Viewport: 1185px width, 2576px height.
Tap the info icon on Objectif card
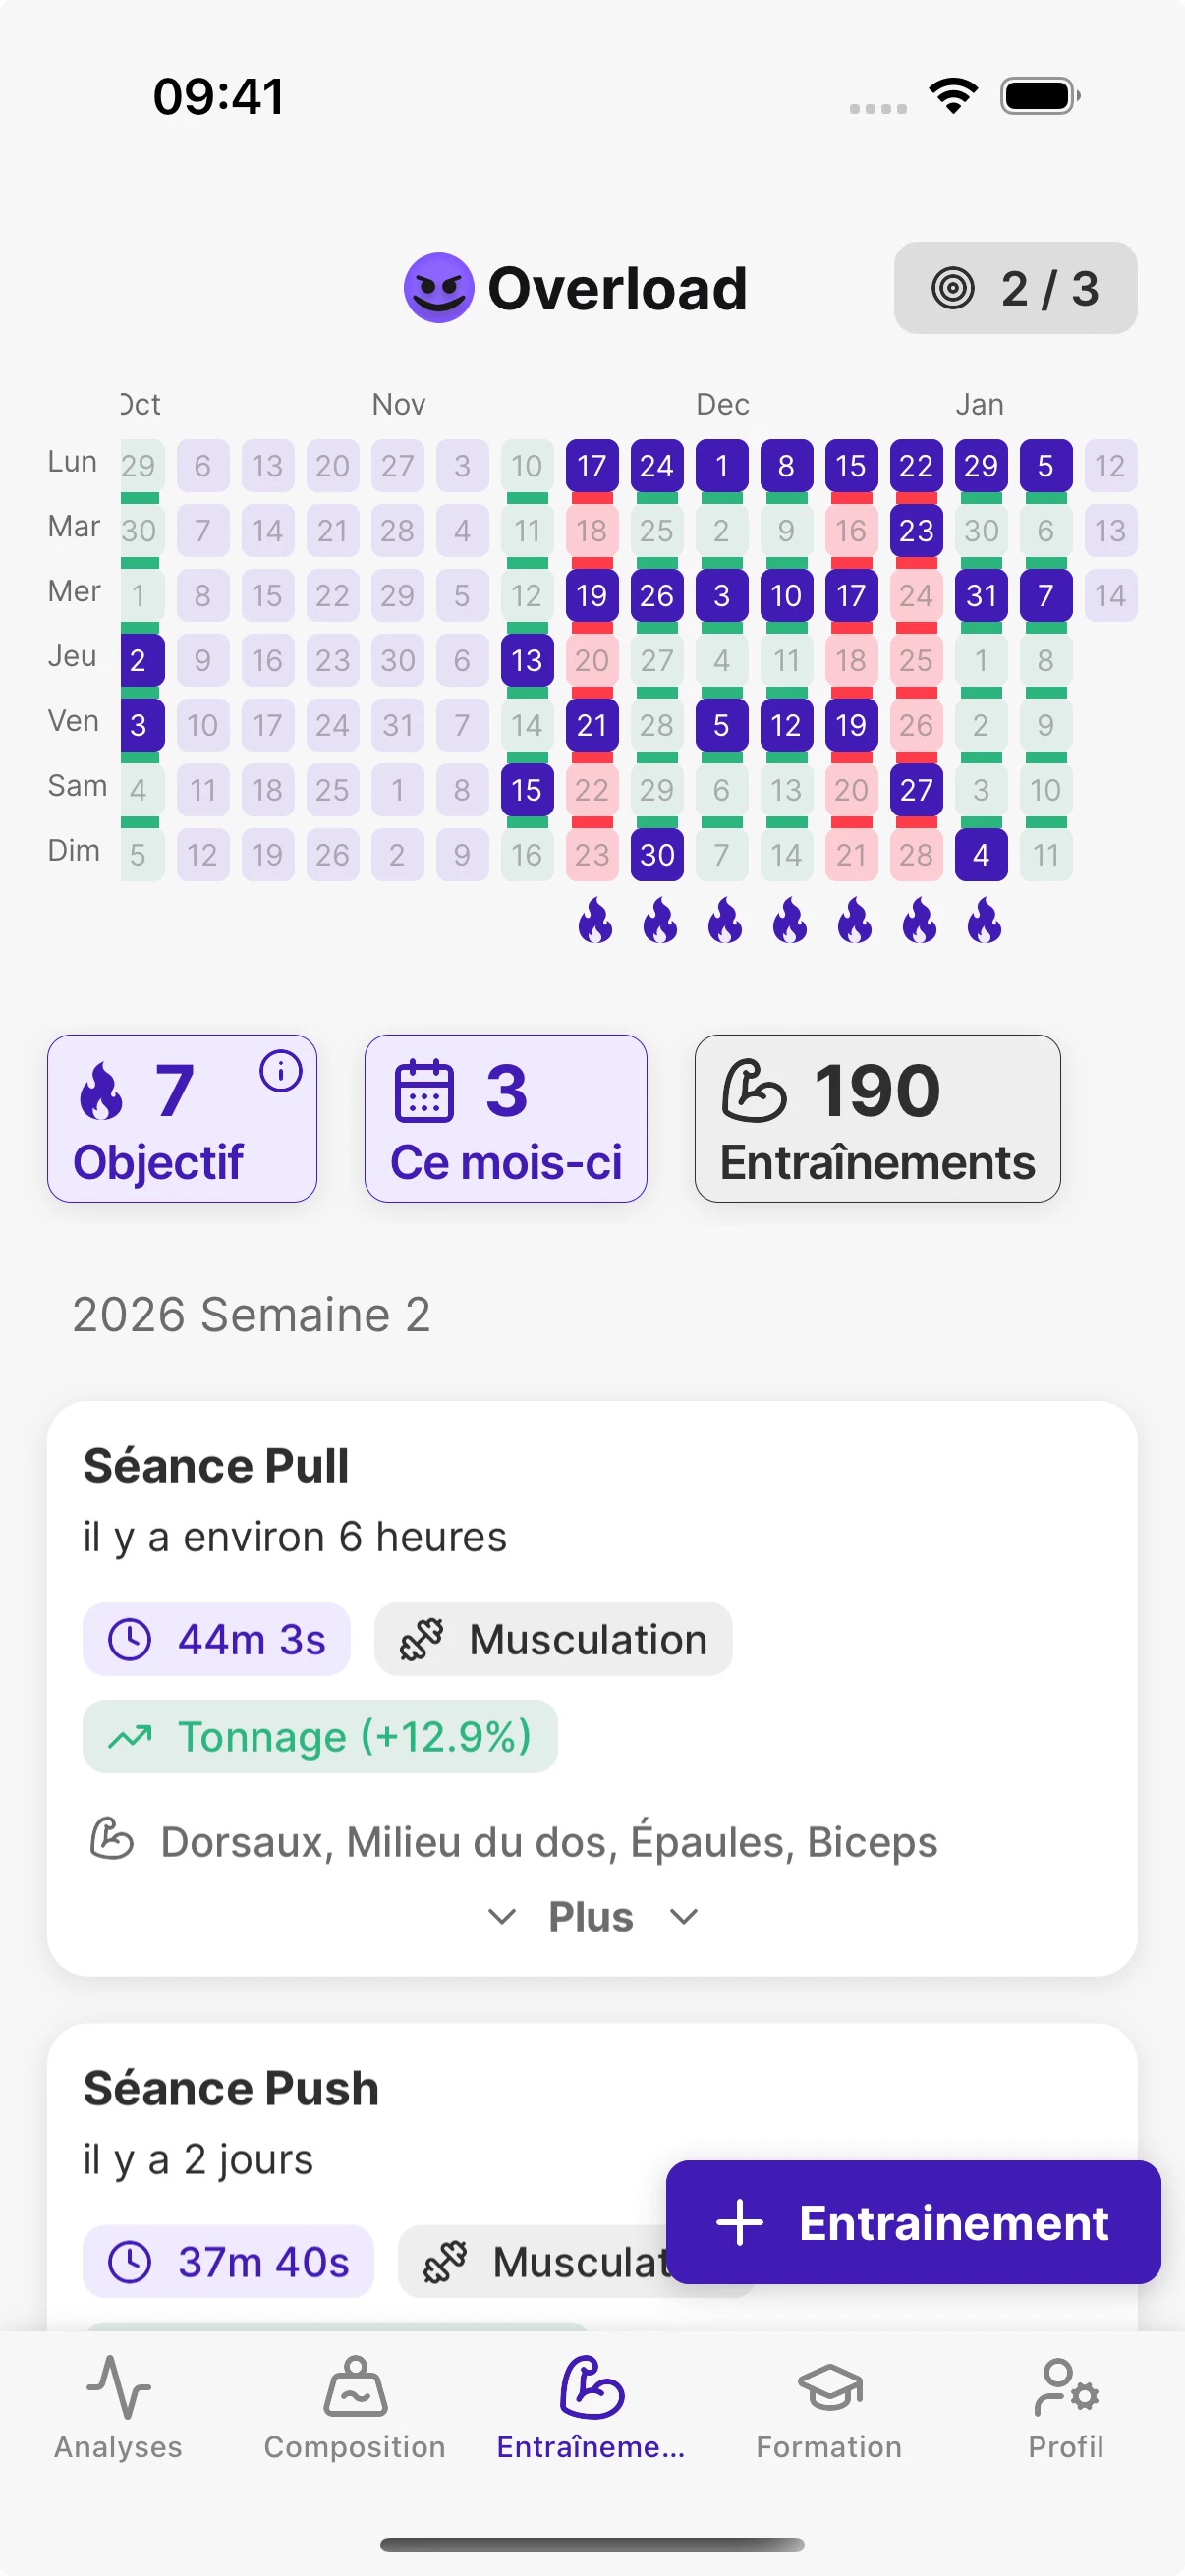click(x=281, y=1071)
